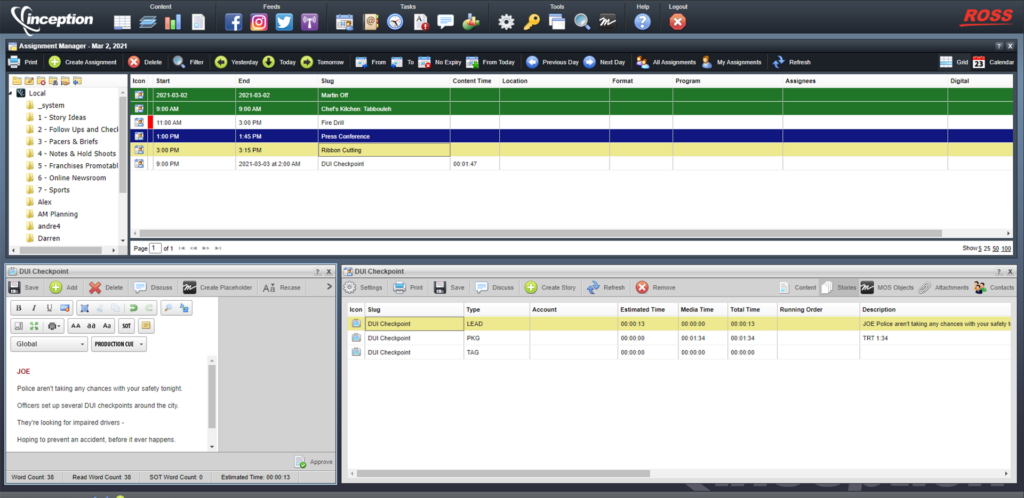Image resolution: width=1024 pixels, height=498 pixels.
Task: Open the Facebook feed icon
Action: coord(234,22)
